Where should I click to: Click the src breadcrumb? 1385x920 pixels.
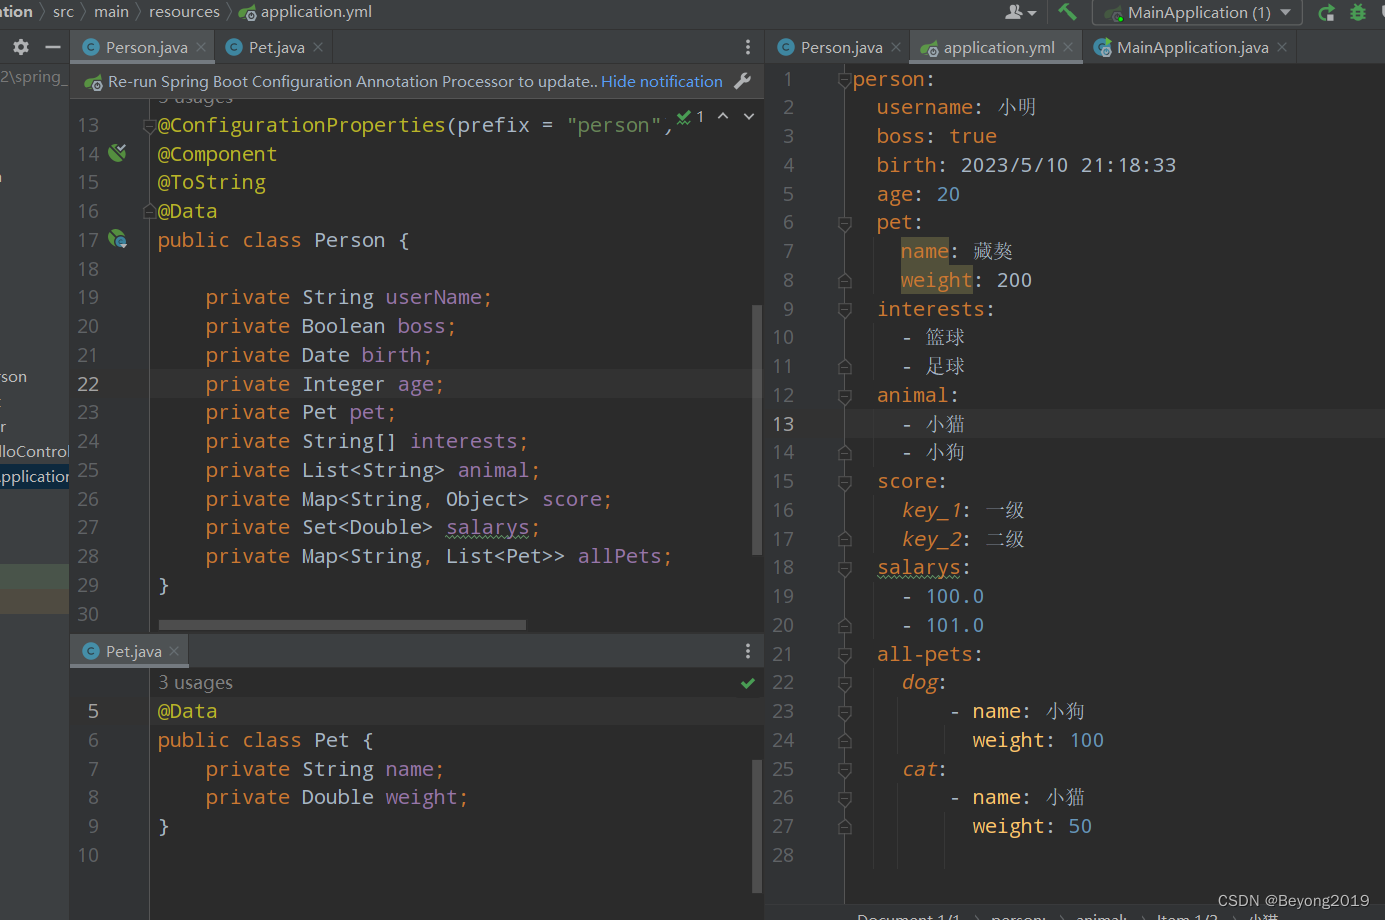click(x=63, y=12)
